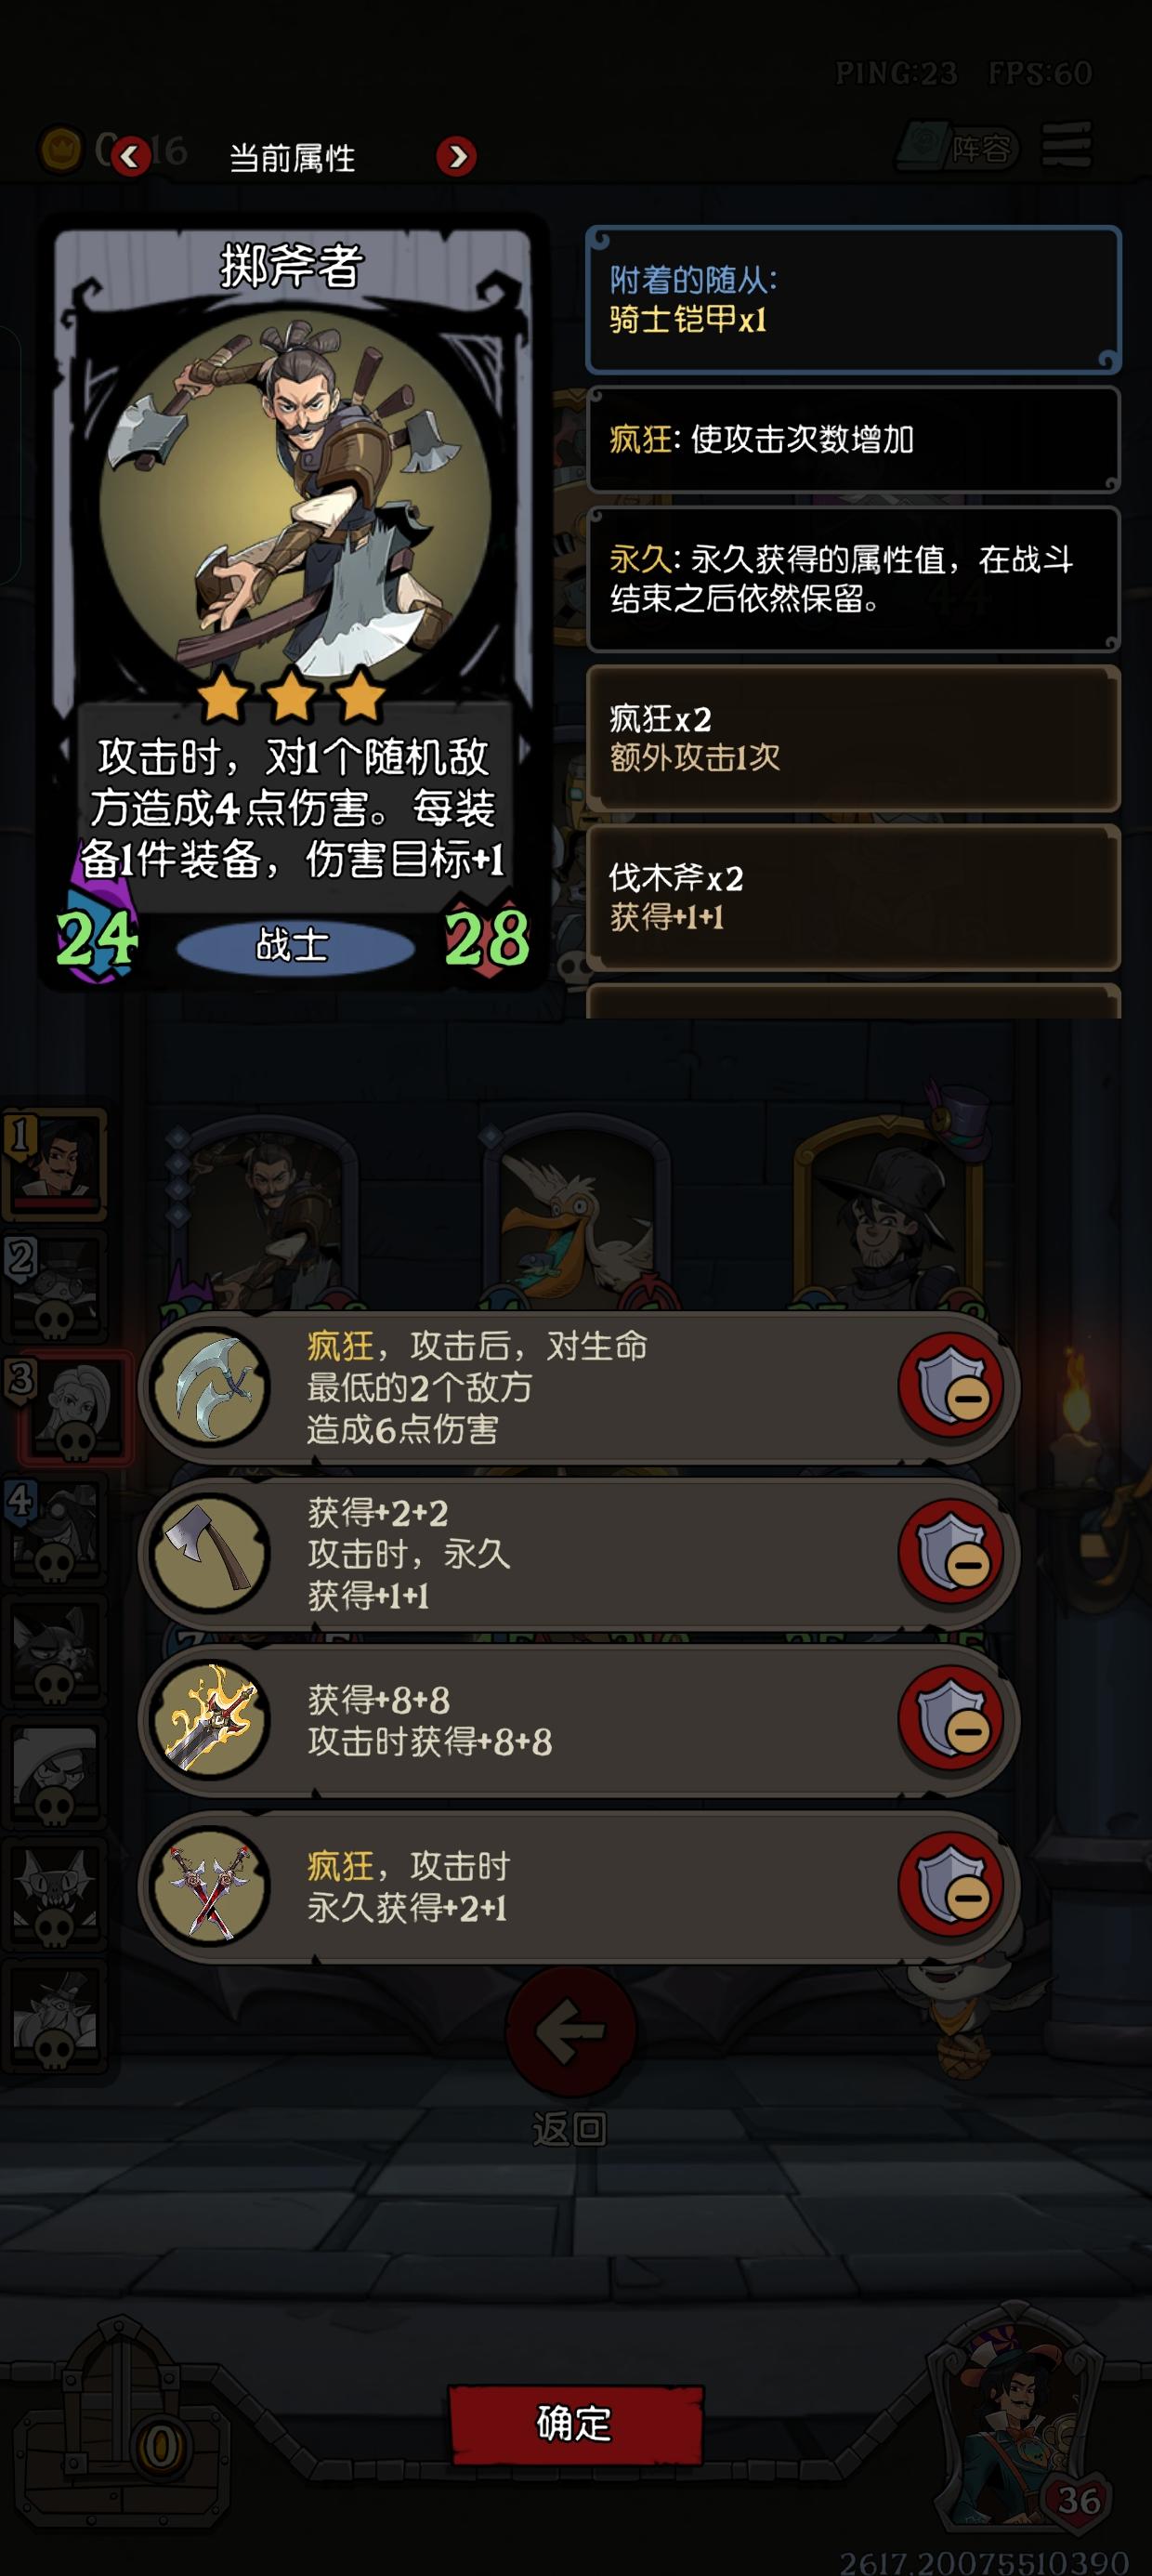The image size is (1152, 2576).
Task: Go to previous attribute page with left arrow
Action: click(x=130, y=156)
